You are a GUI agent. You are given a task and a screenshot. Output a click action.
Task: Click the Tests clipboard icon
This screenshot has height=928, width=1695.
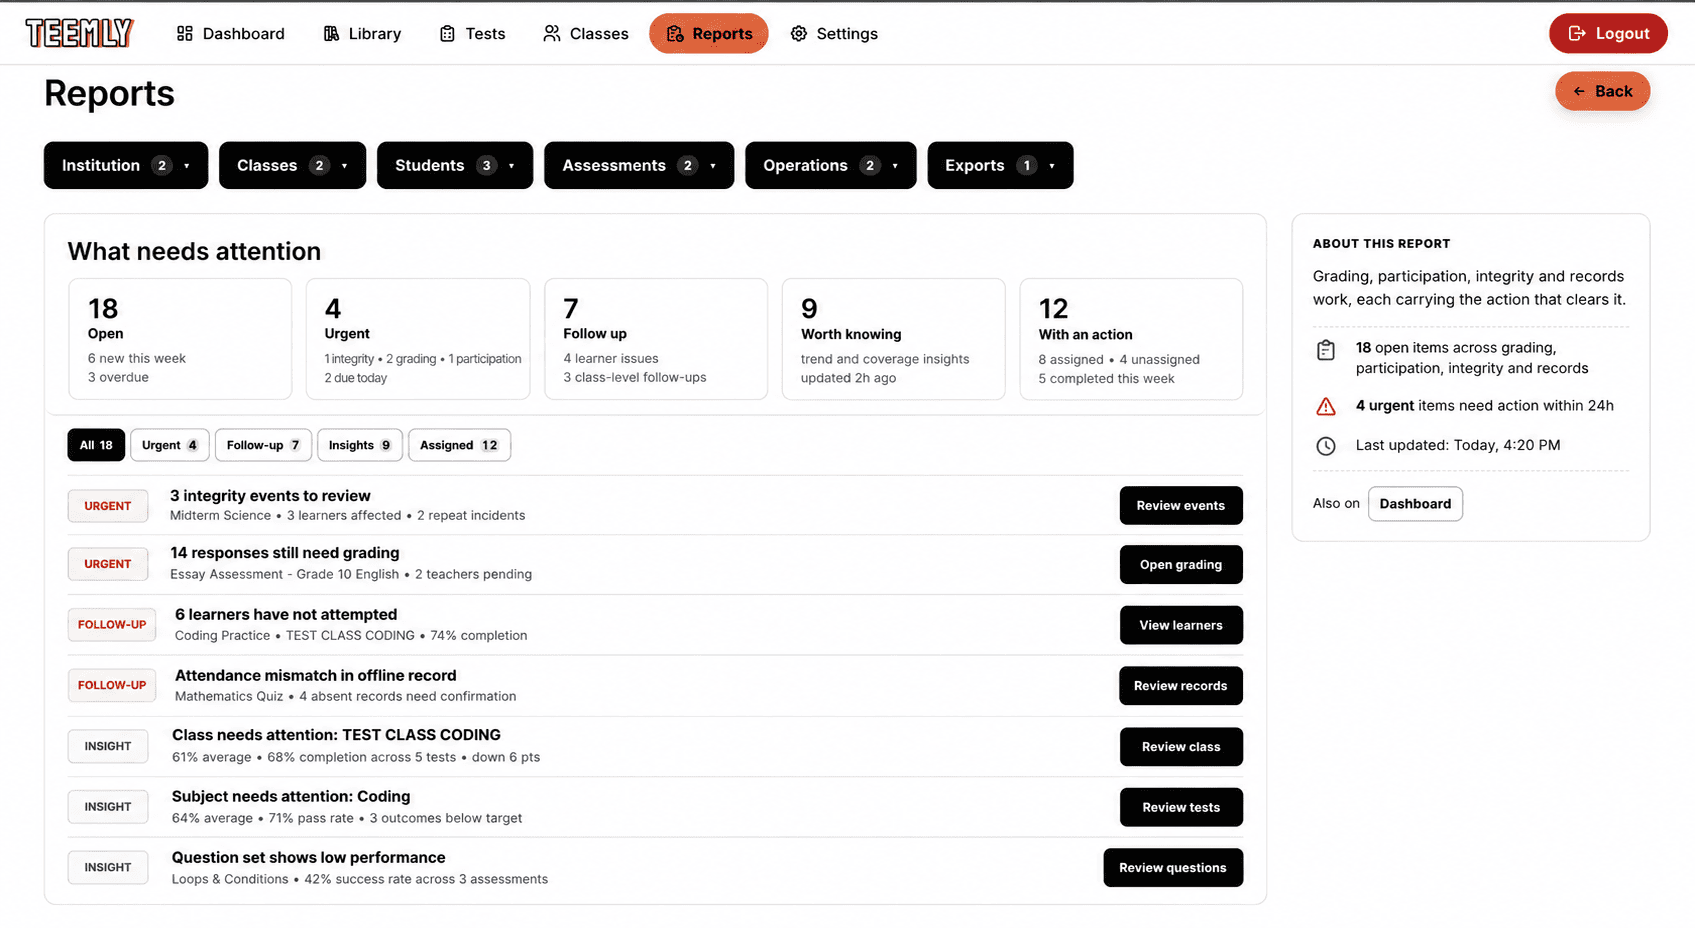(447, 34)
